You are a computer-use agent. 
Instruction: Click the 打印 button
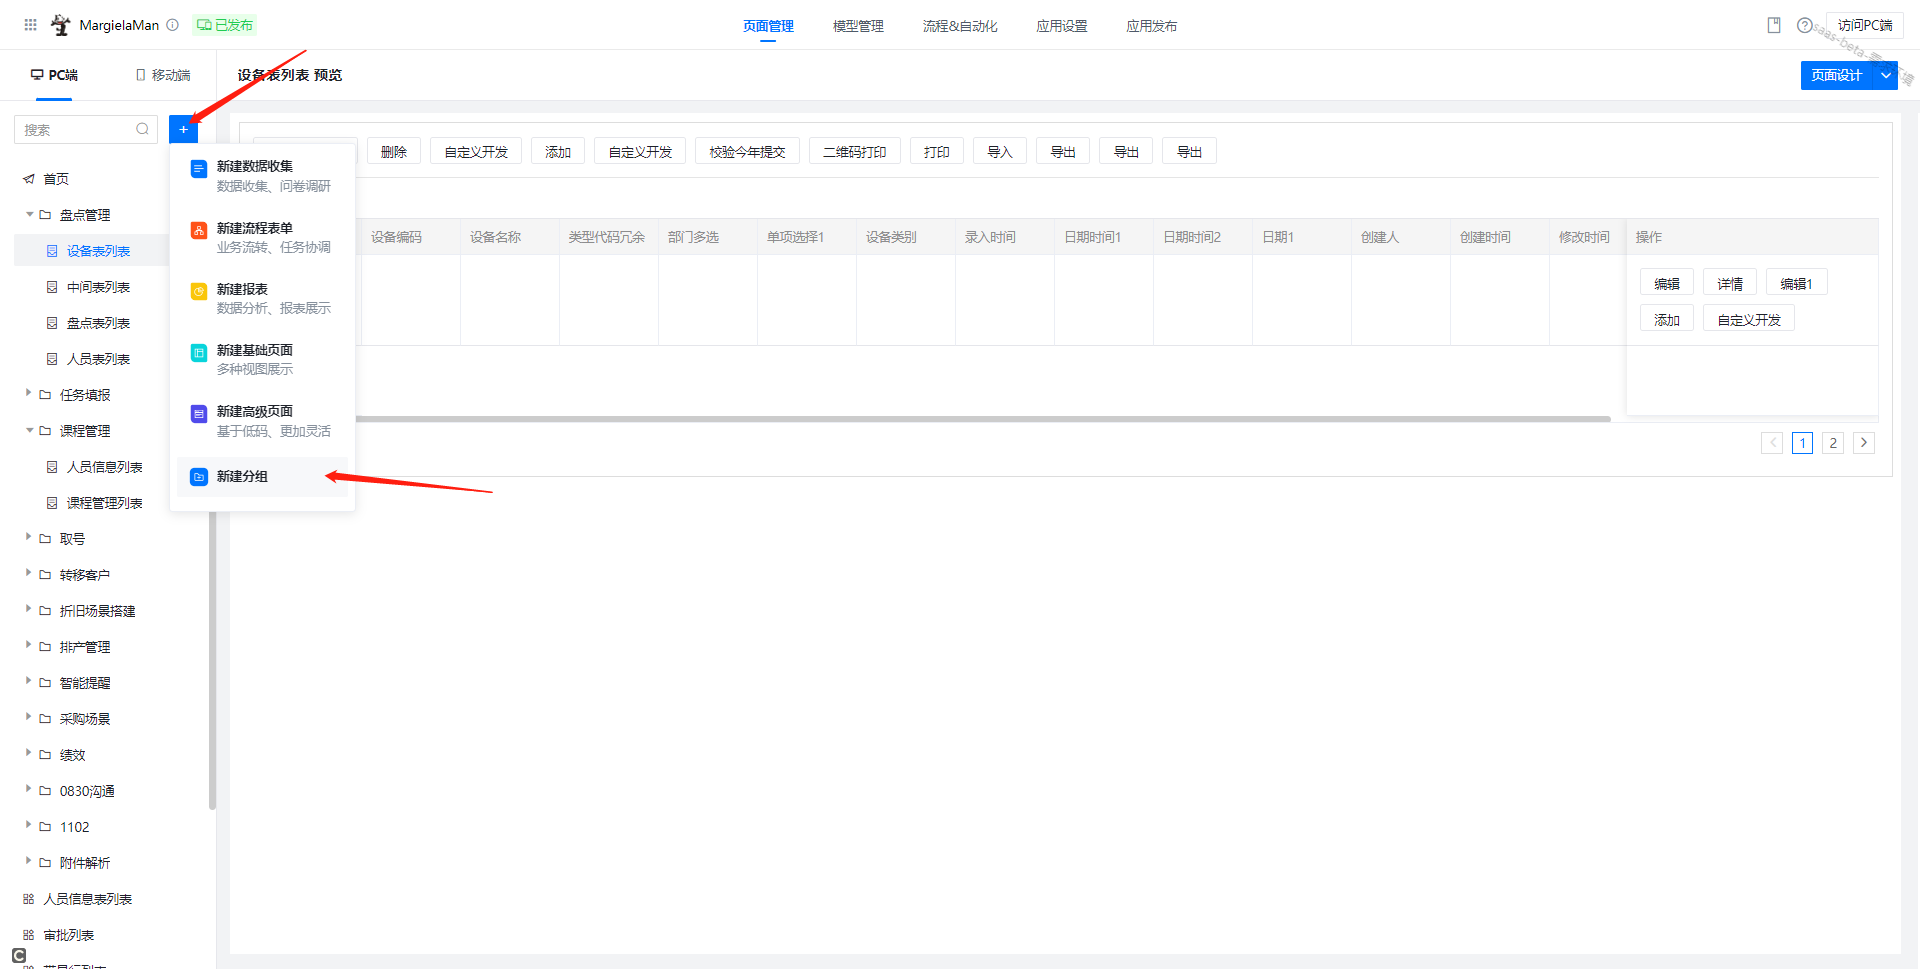(x=937, y=151)
